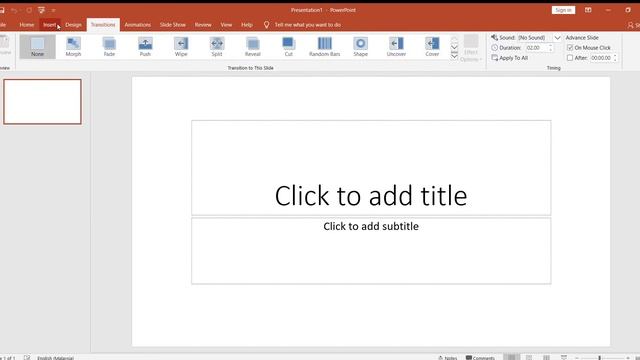The image size is (640, 360).
Task: Click Apply To All button
Action: click(x=510, y=58)
